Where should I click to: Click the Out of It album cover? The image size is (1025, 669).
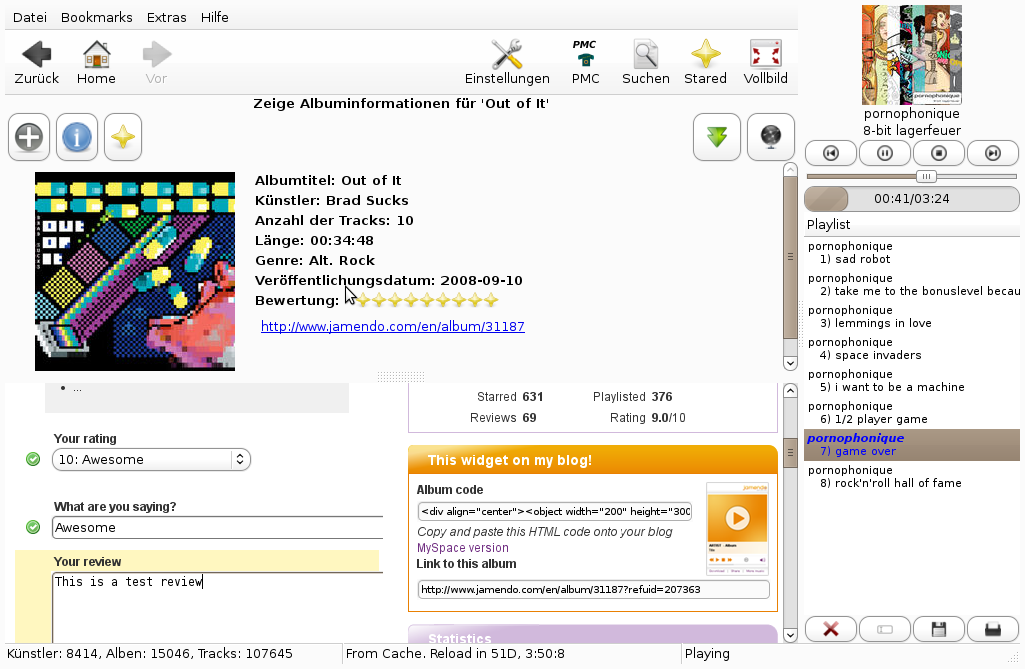[x=135, y=271]
